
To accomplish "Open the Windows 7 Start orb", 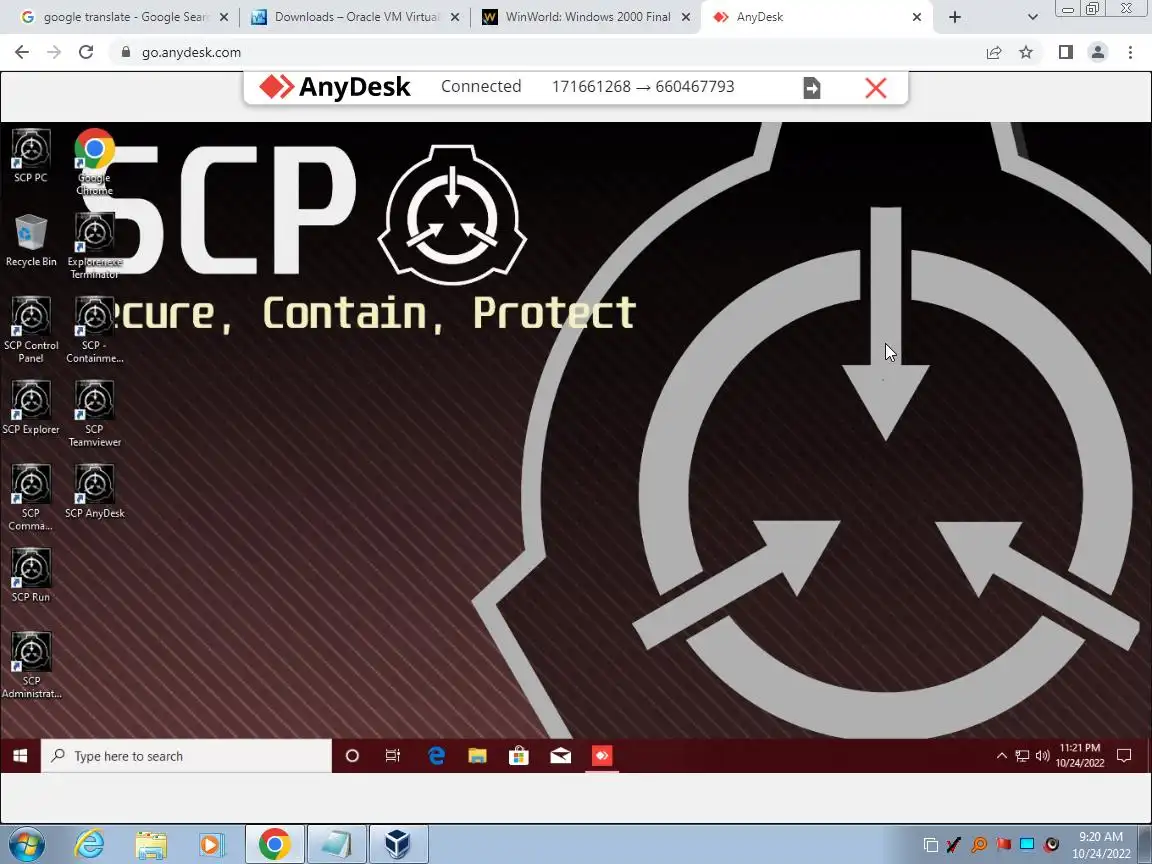I will (x=27, y=845).
